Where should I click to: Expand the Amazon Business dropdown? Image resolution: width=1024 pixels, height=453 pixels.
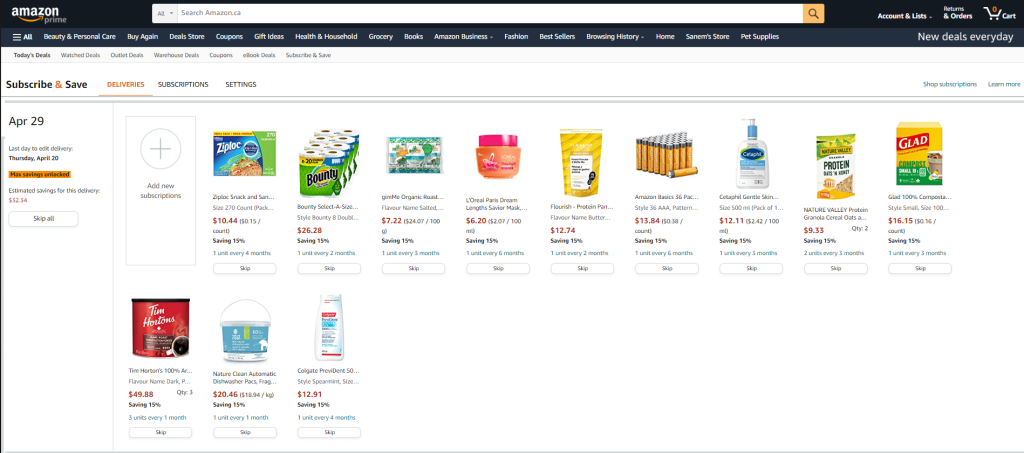pyautogui.click(x=463, y=37)
